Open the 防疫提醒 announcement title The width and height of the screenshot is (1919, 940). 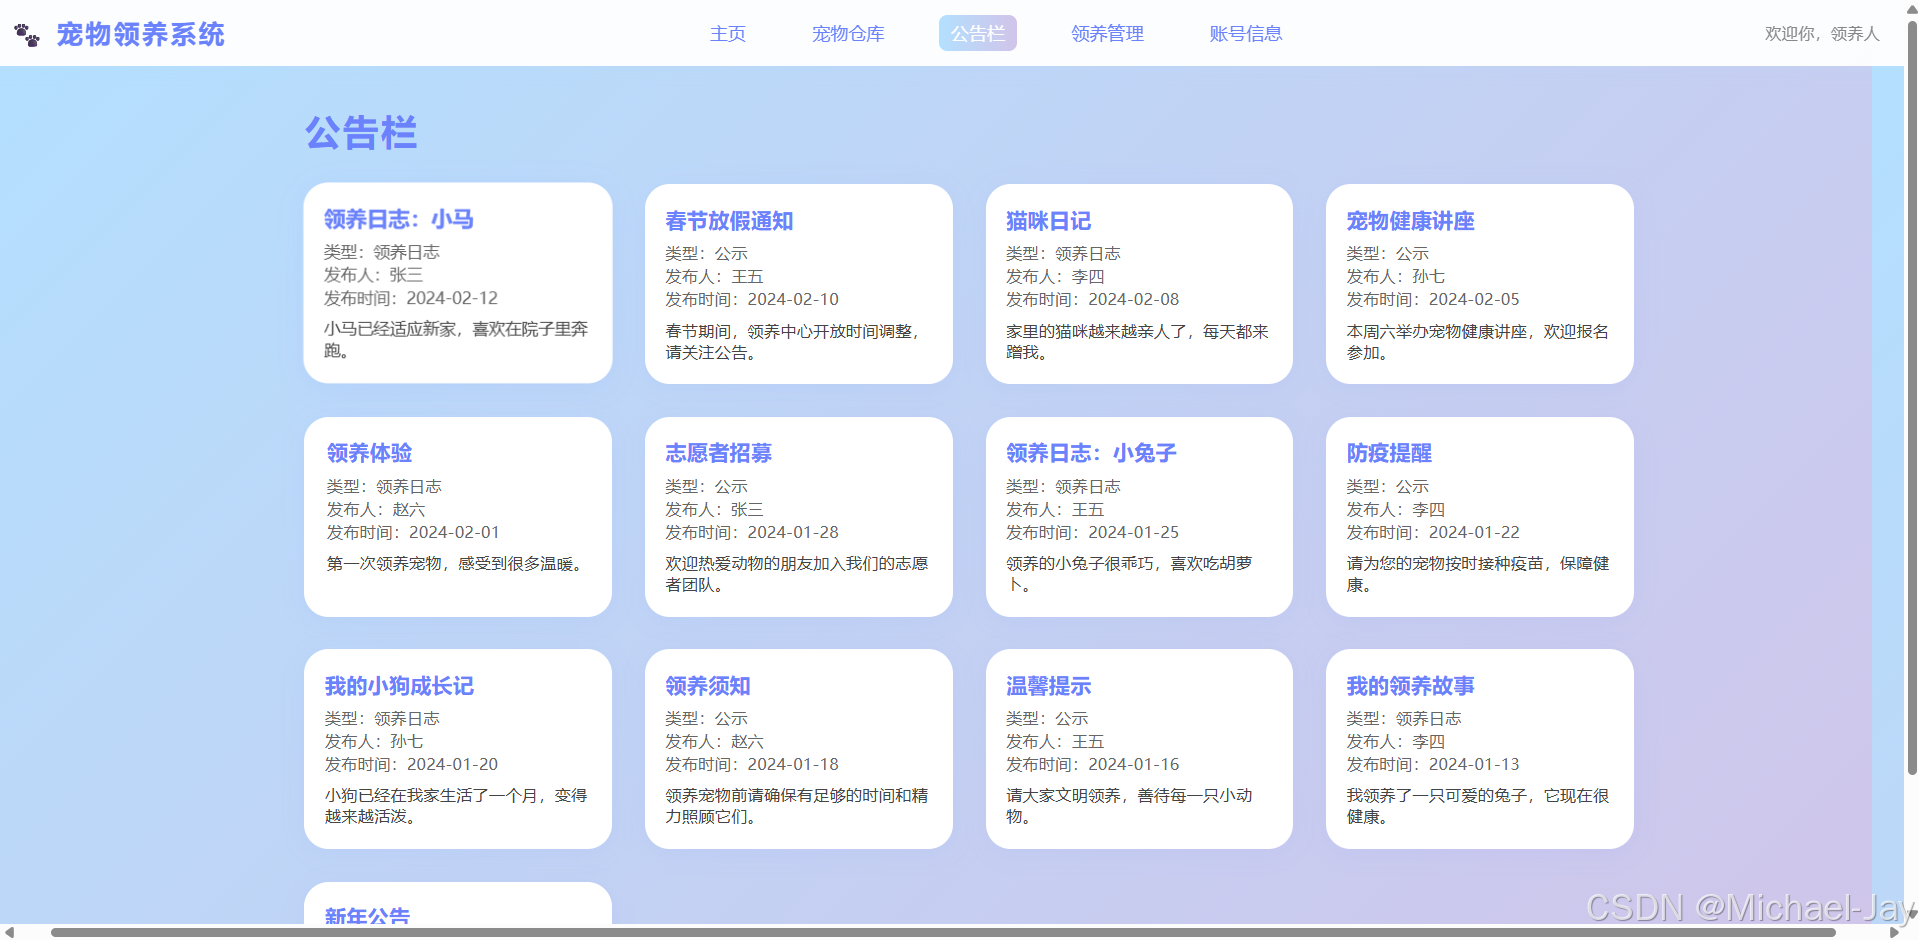1389,453
